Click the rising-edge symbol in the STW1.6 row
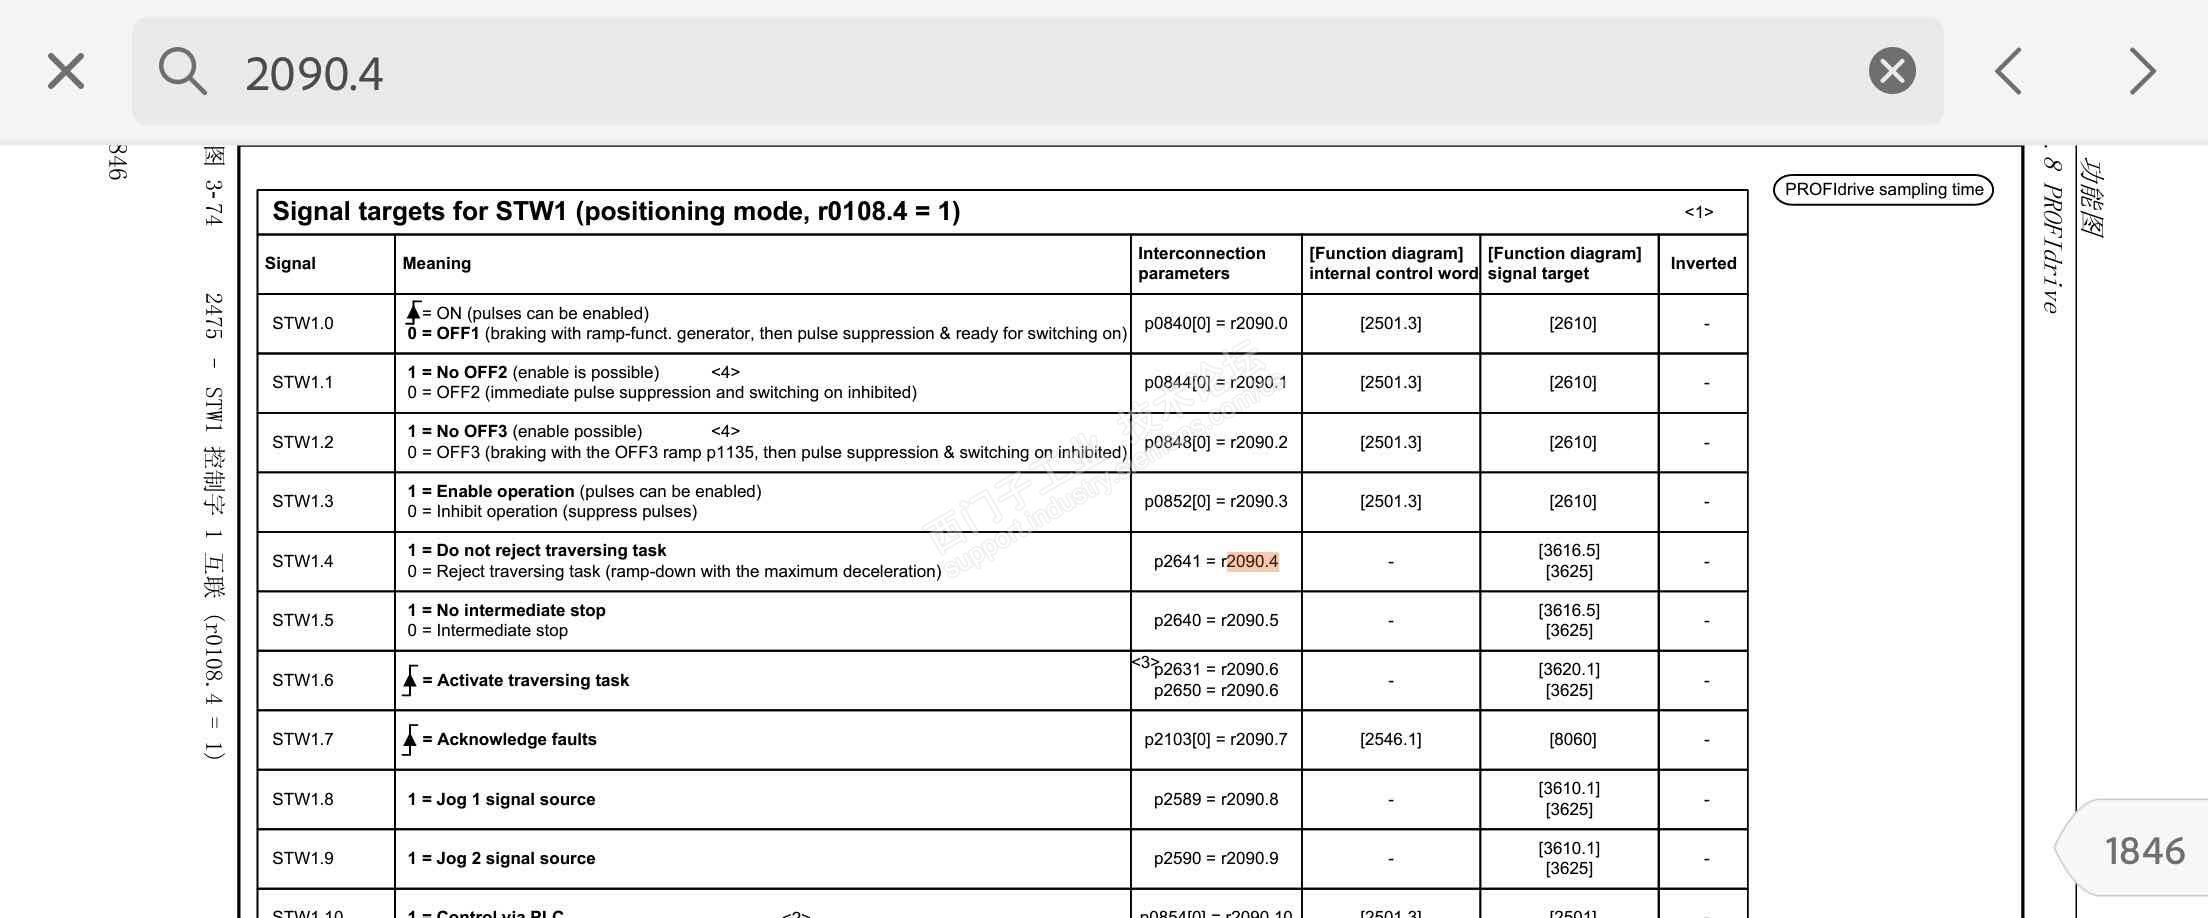The height and width of the screenshot is (918, 2208). click(x=410, y=680)
